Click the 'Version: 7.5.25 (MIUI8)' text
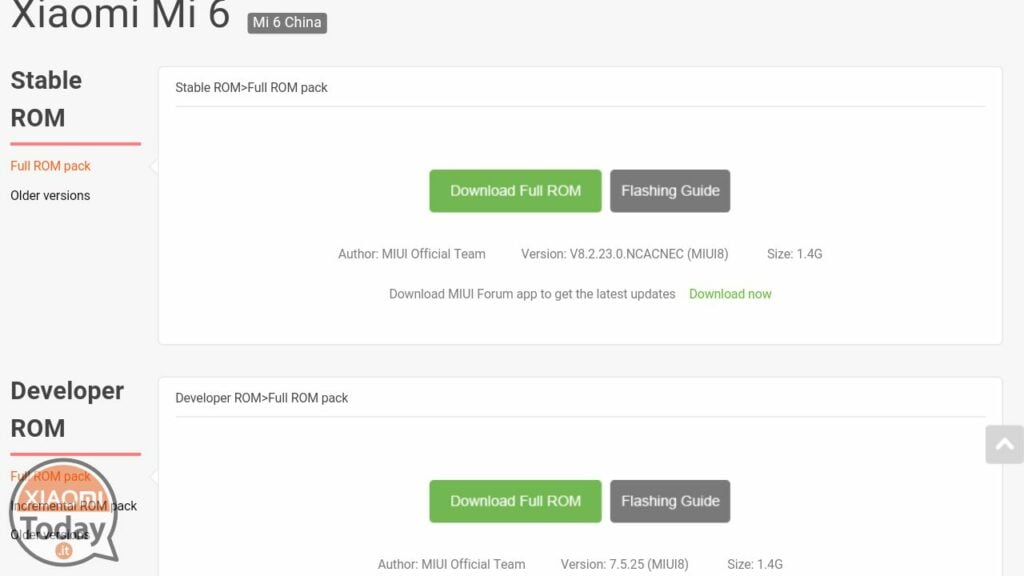The image size is (1024, 576). tap(624, 564)
